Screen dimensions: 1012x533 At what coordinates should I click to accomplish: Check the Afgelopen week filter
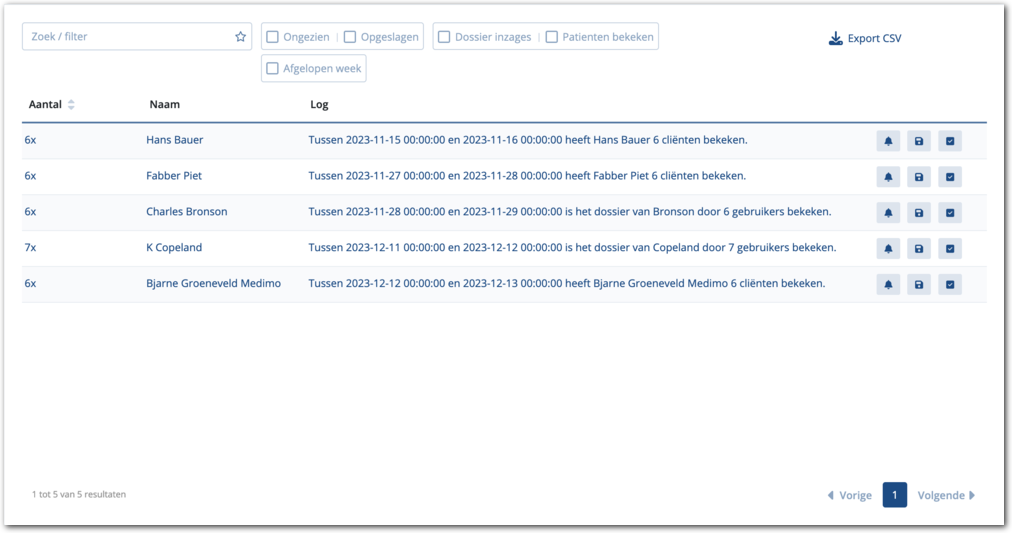272,69
